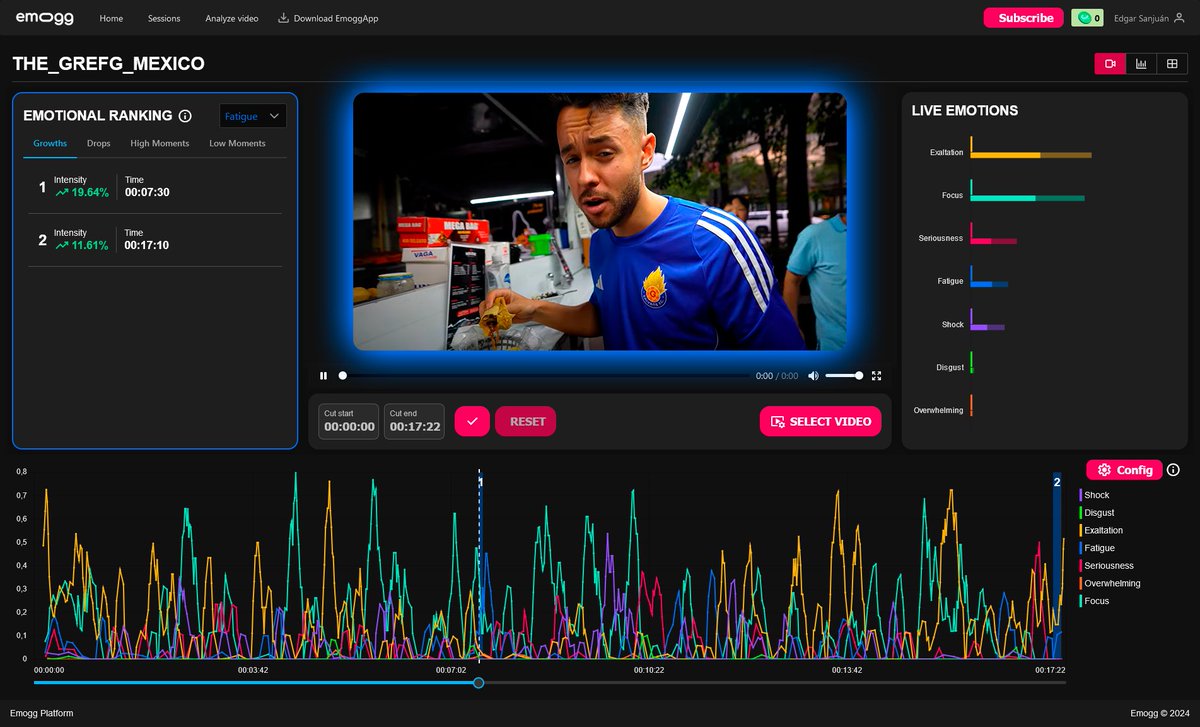
Task: Toggle Shock series in chart legend
Action: (1095, 495)
